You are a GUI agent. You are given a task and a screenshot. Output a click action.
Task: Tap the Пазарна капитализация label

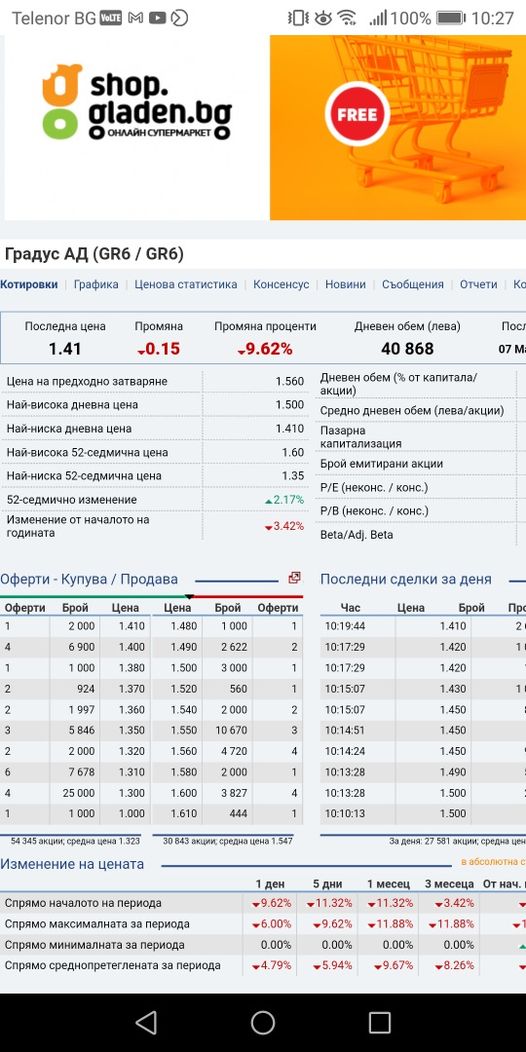click(361, 437)
